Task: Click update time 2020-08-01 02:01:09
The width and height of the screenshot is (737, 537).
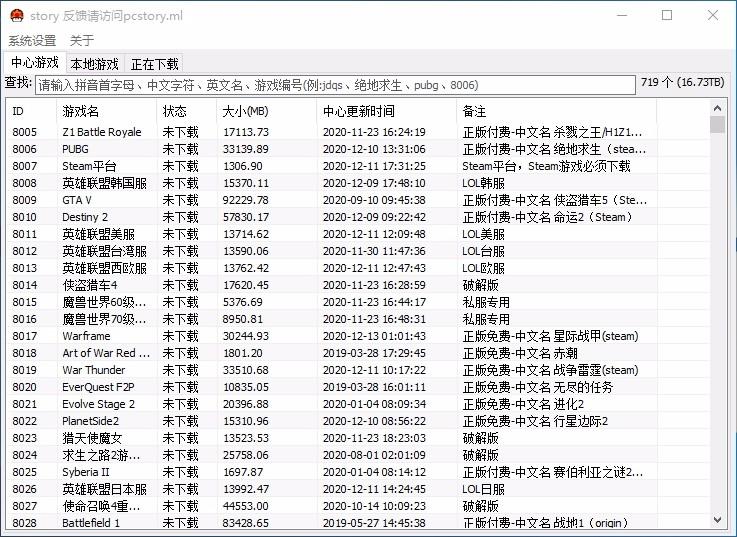Action: tap(374, 455)
